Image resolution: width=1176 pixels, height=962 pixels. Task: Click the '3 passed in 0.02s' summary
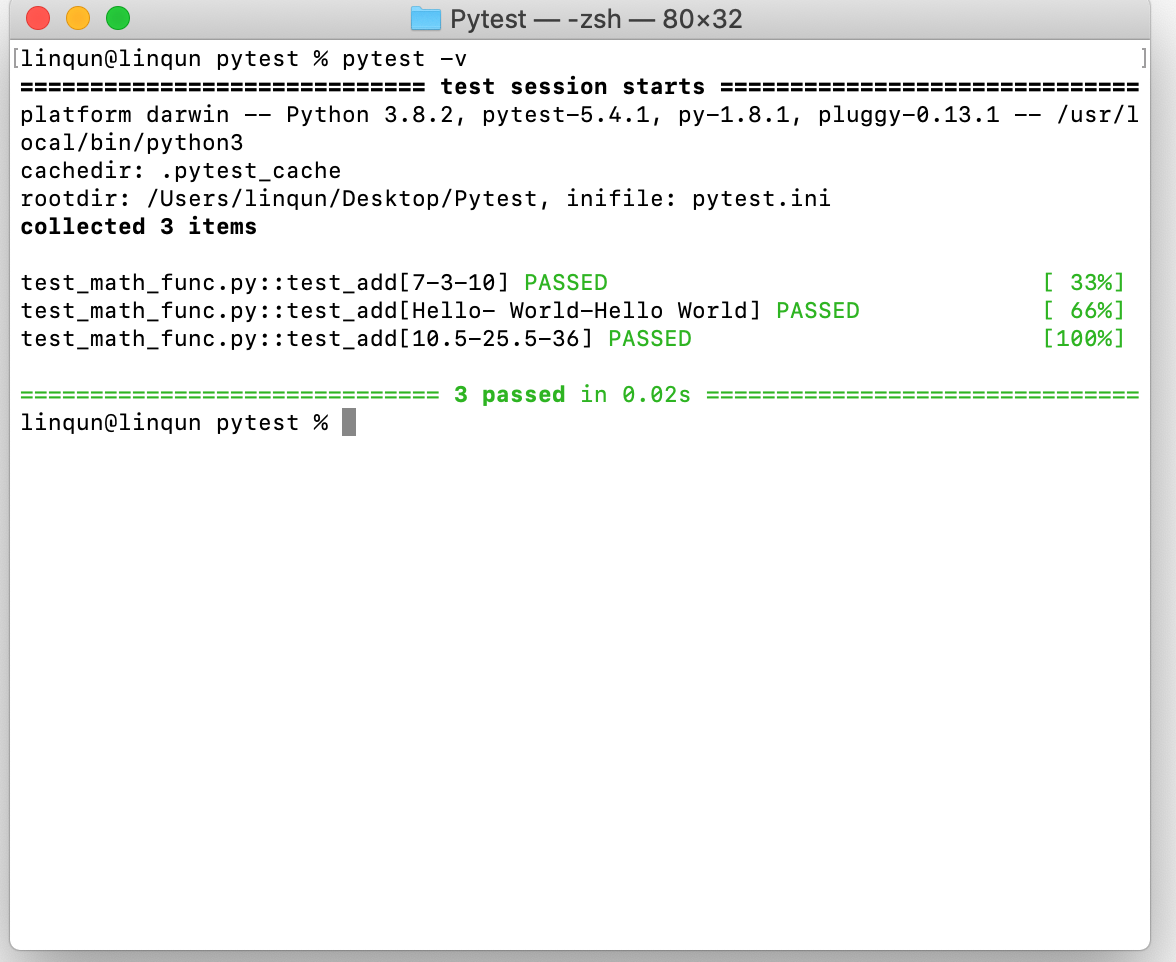(572, 395)
